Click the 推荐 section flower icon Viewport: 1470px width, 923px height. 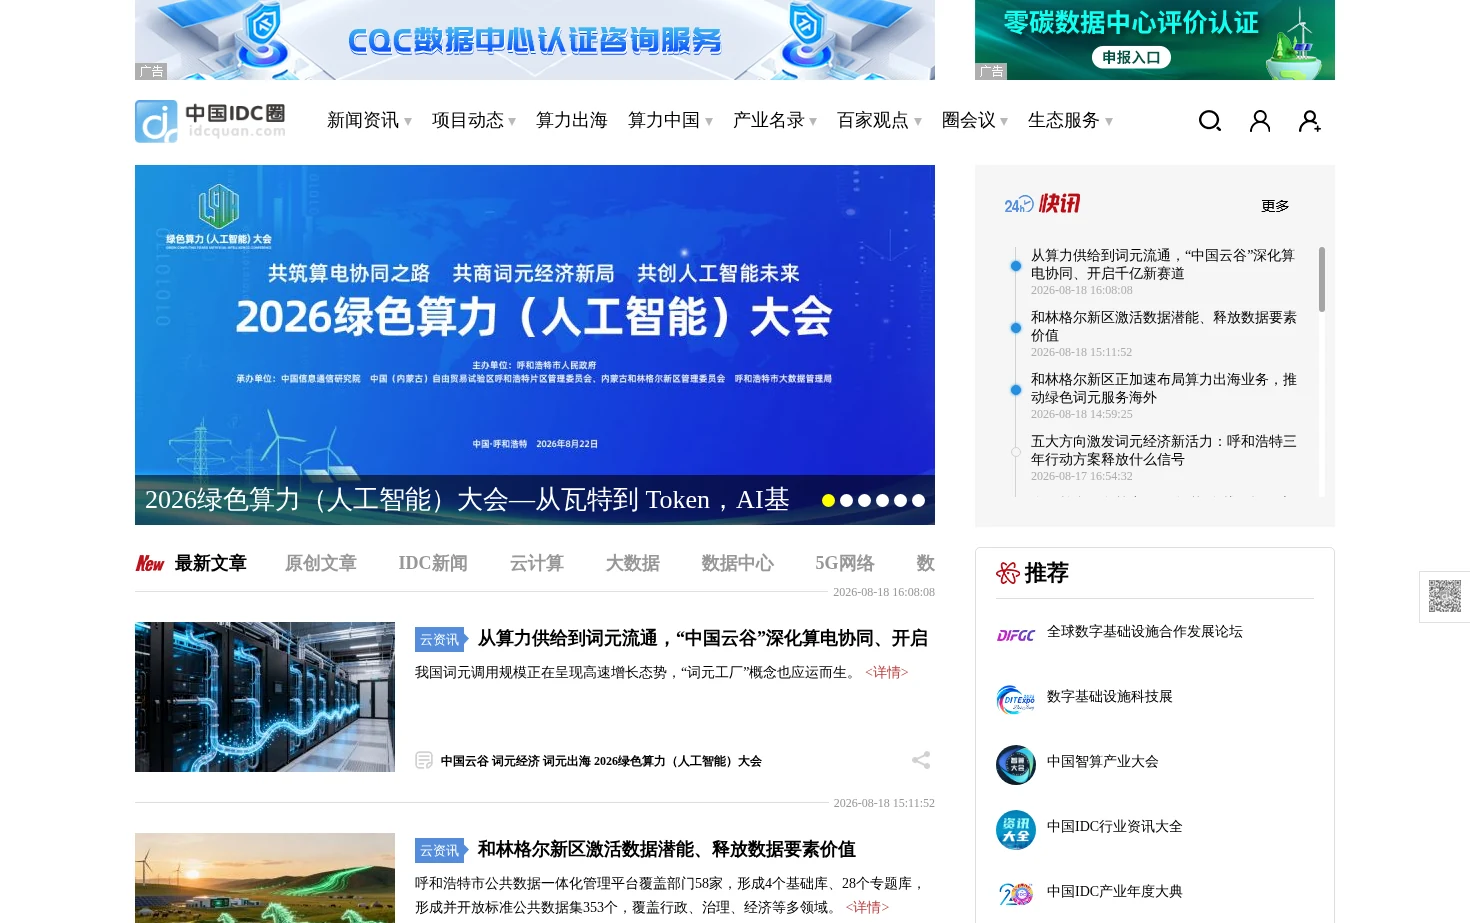tap(1007, 573)
